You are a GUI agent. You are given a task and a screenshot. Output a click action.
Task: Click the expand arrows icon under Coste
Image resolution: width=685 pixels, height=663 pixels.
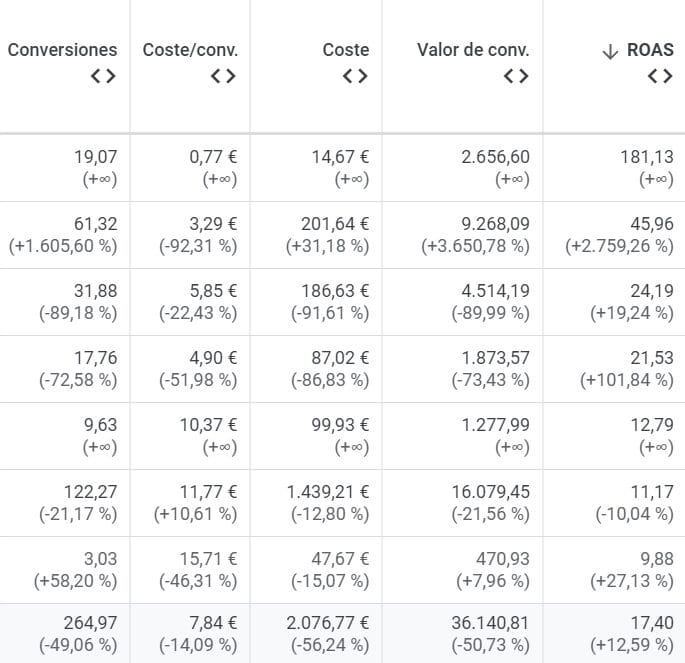pos(355,76)
